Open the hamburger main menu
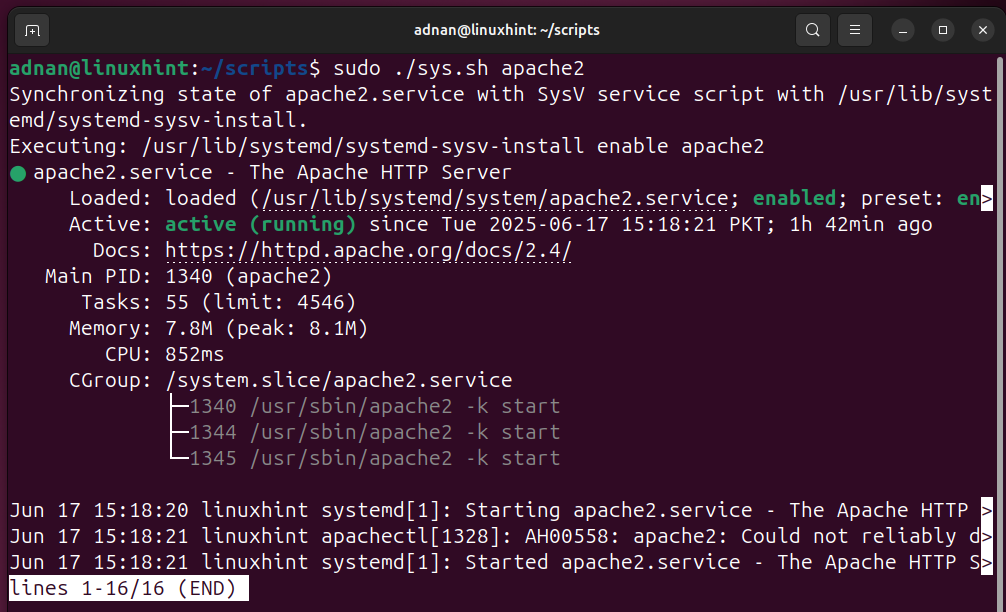The image size is (1006, 612). click(854, 30)
